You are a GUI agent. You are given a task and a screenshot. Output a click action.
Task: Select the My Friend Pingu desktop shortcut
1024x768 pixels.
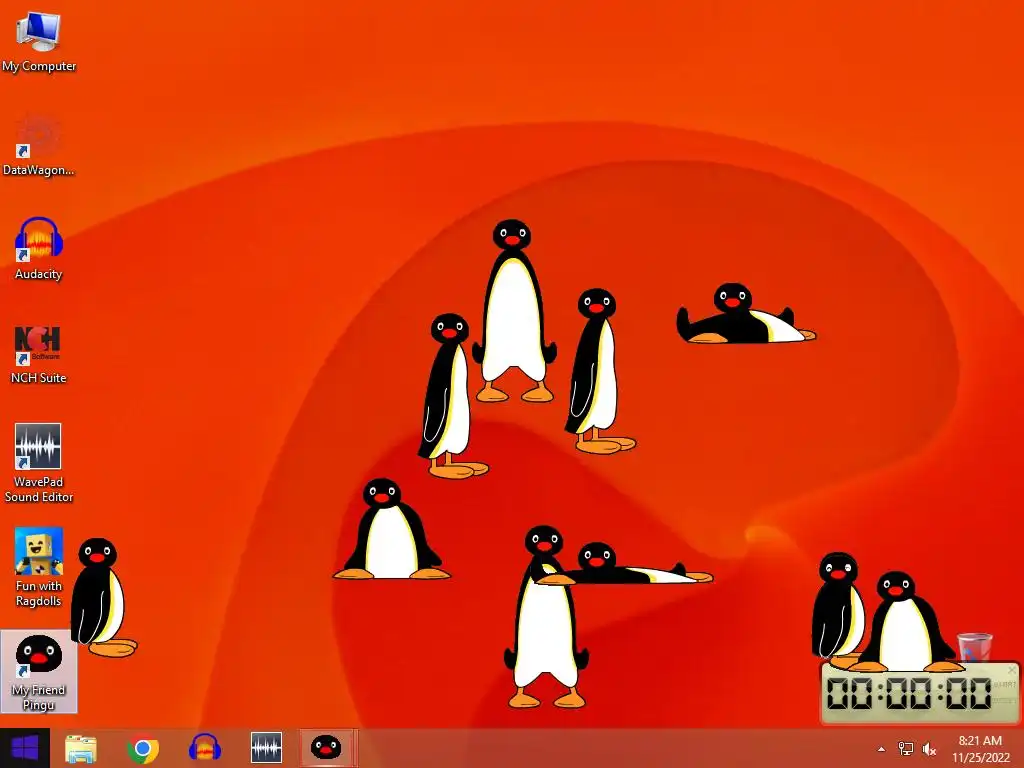click(x=39, y=673)
